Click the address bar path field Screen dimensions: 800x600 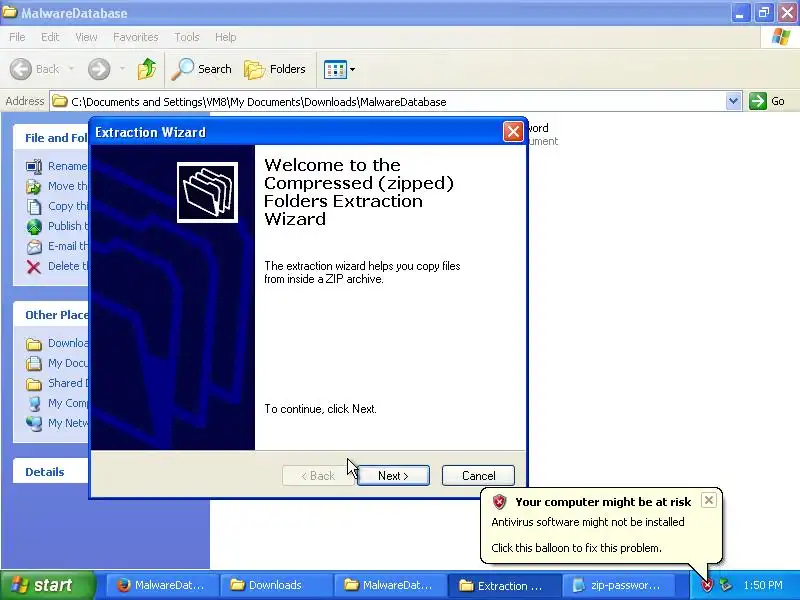click(388, 102)
